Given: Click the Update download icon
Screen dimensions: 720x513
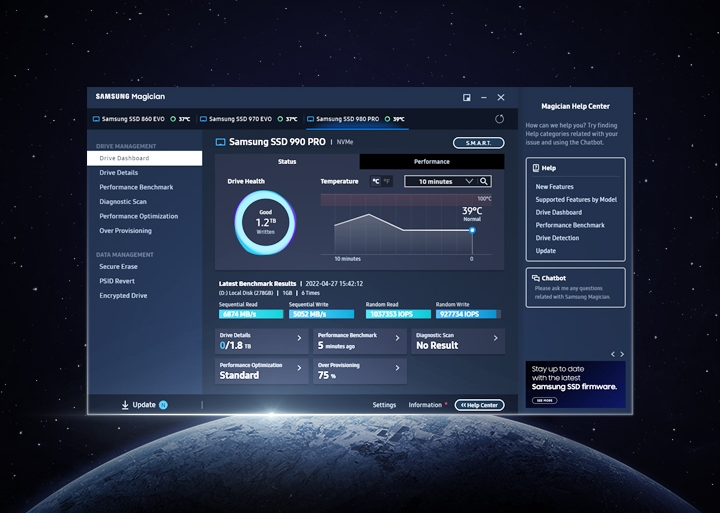Looking at the screenshot, I should (126, 405).
